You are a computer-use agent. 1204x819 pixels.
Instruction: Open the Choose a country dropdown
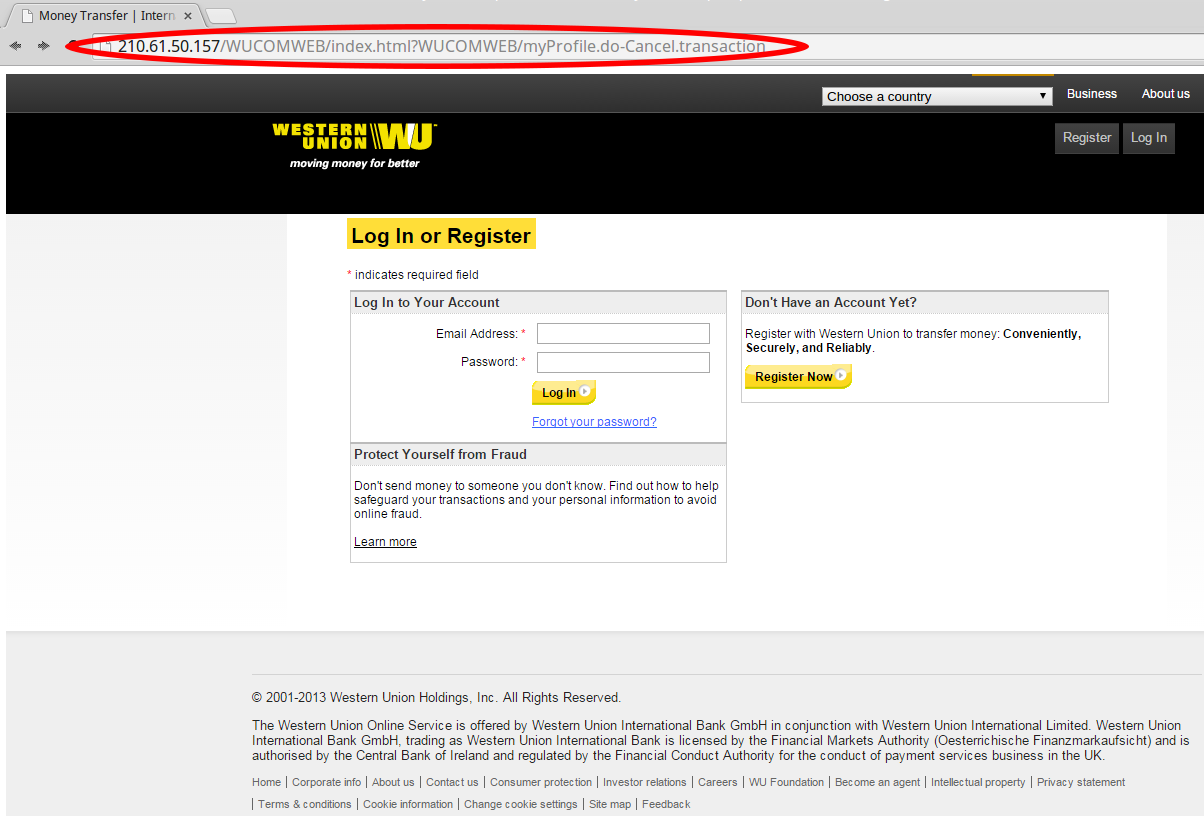coord(937,96)
